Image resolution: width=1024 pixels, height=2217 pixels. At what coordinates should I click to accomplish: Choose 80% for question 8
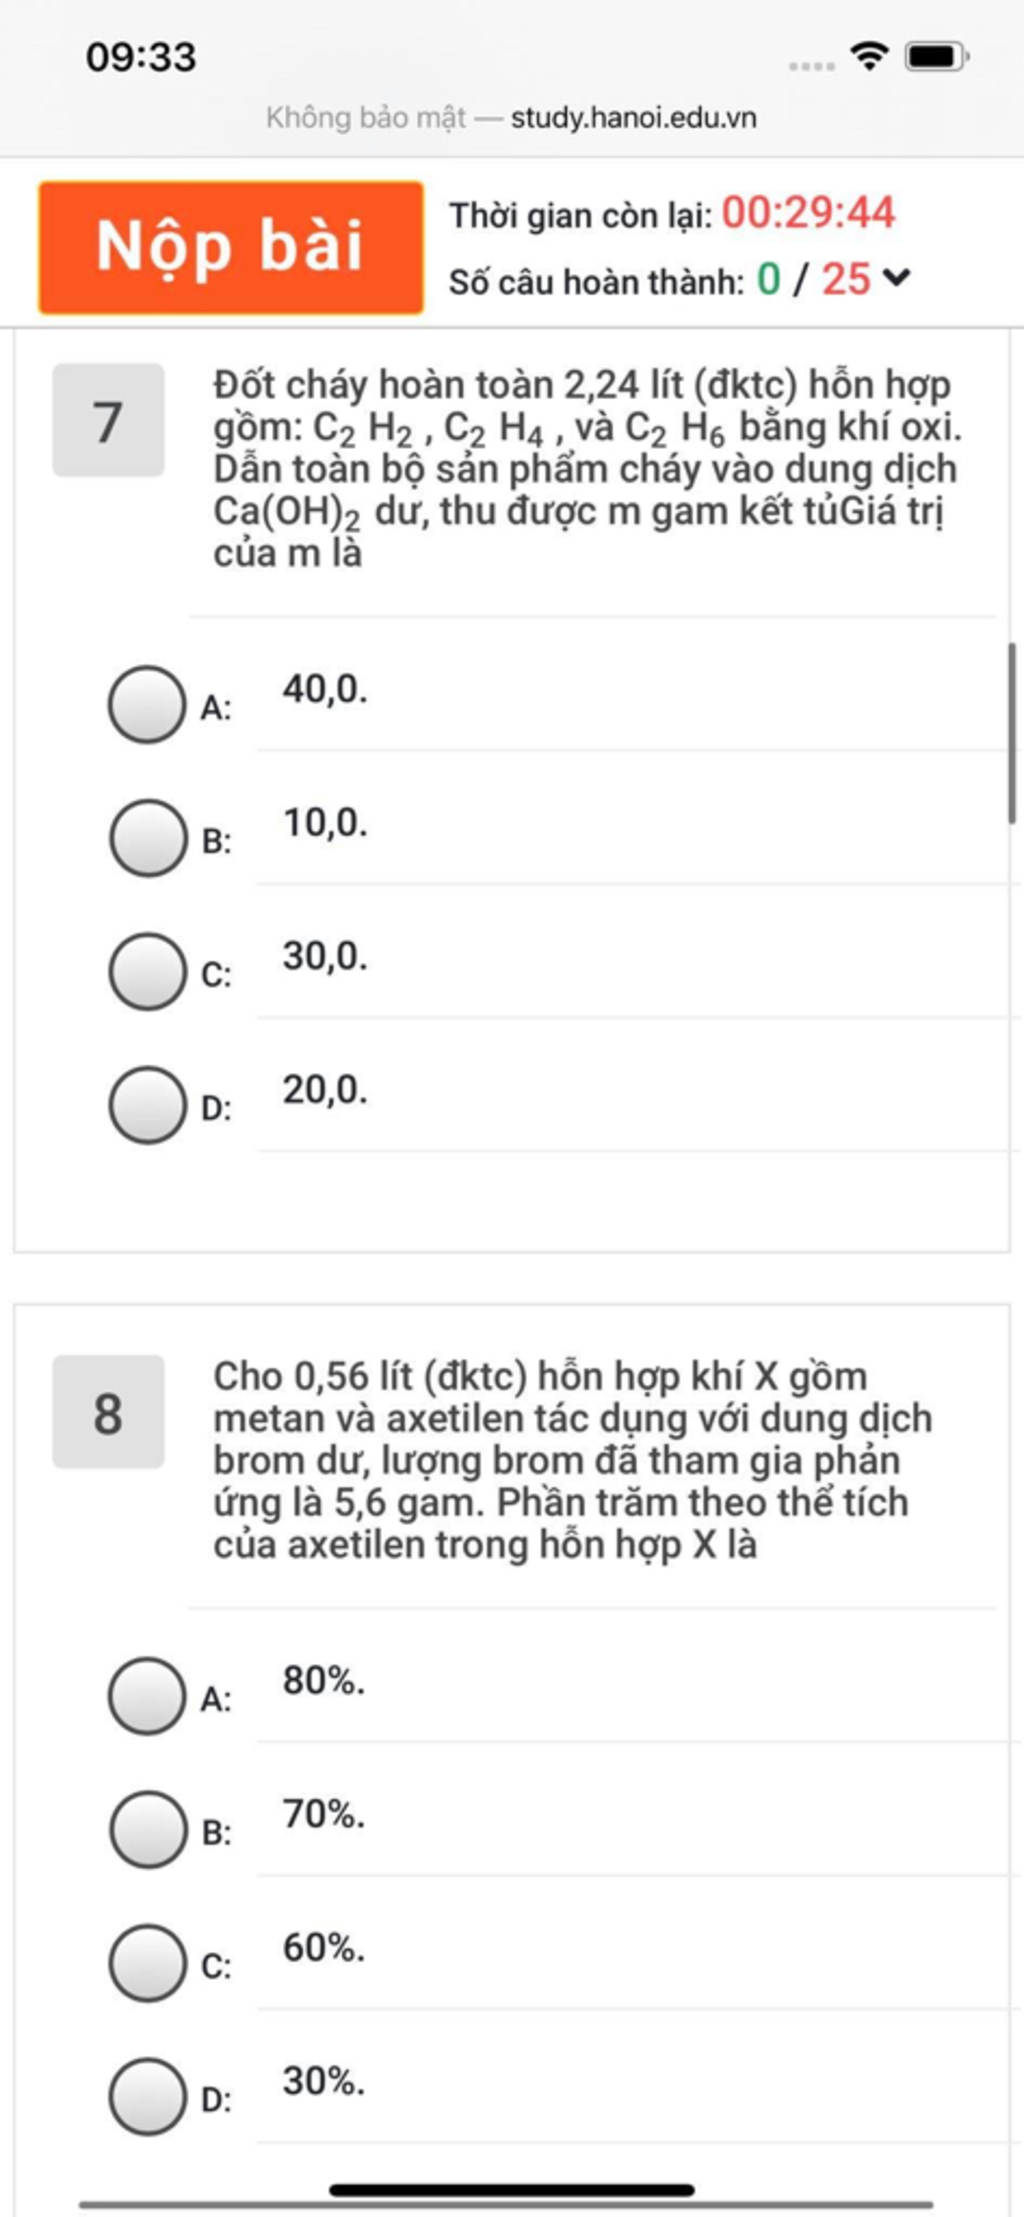pyautogui.click(x=147, y=1696)
